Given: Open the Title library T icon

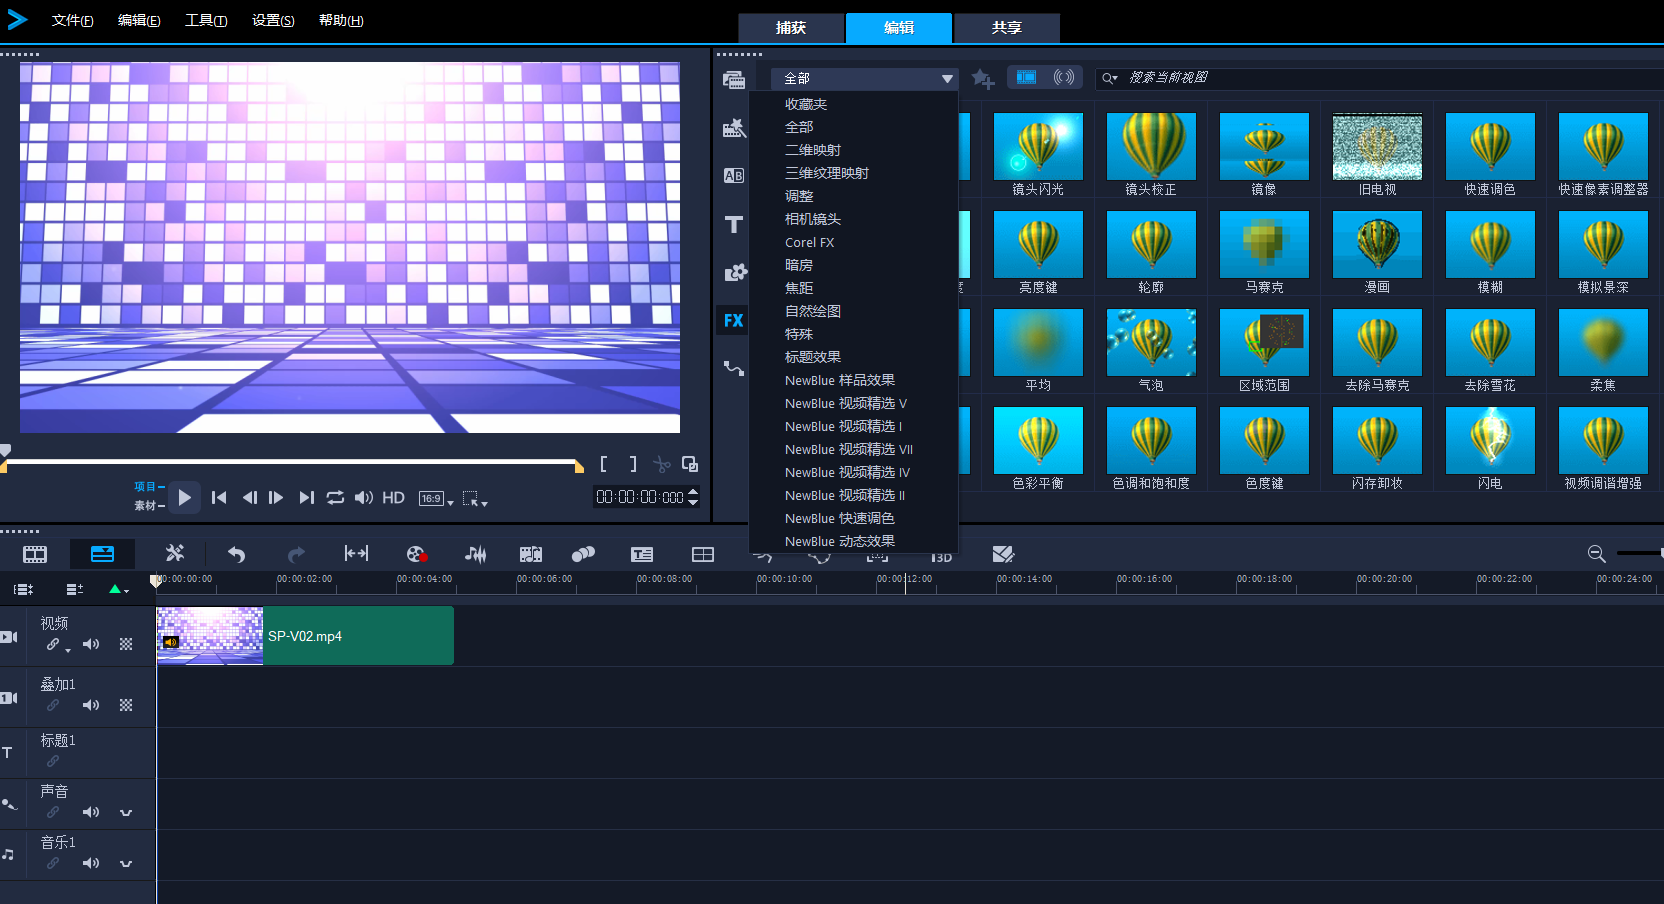Looking at the screenshot, I should pyautogui.click(x=734, y=224).
